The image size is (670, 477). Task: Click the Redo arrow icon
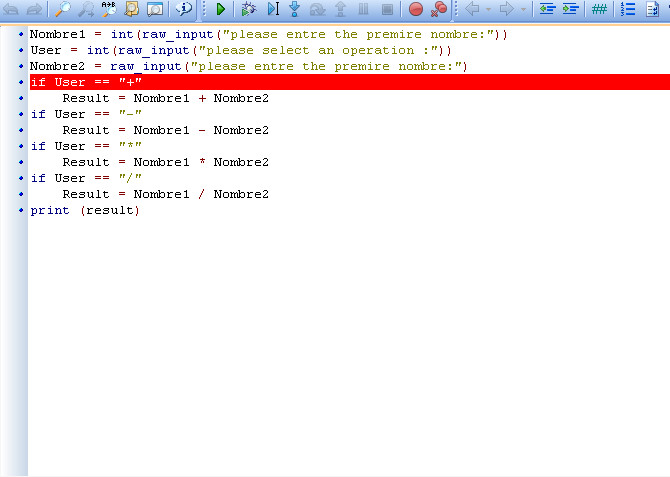34,9
